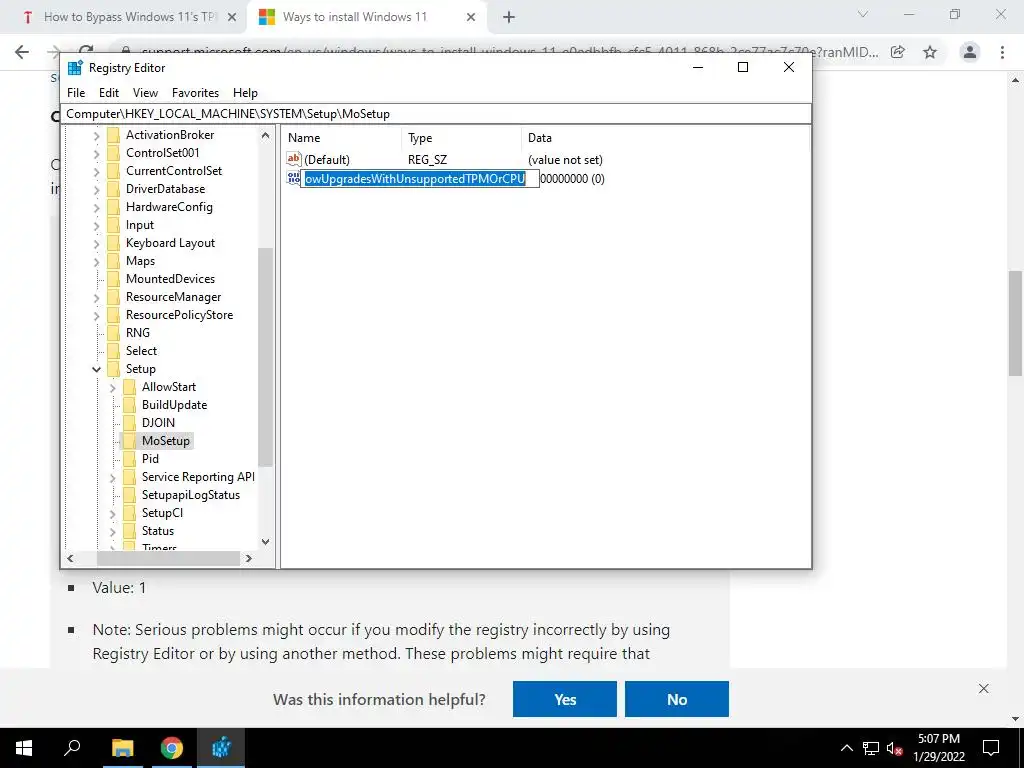
Task: Expand the ControlSet001 key
Action: point(97,153)
